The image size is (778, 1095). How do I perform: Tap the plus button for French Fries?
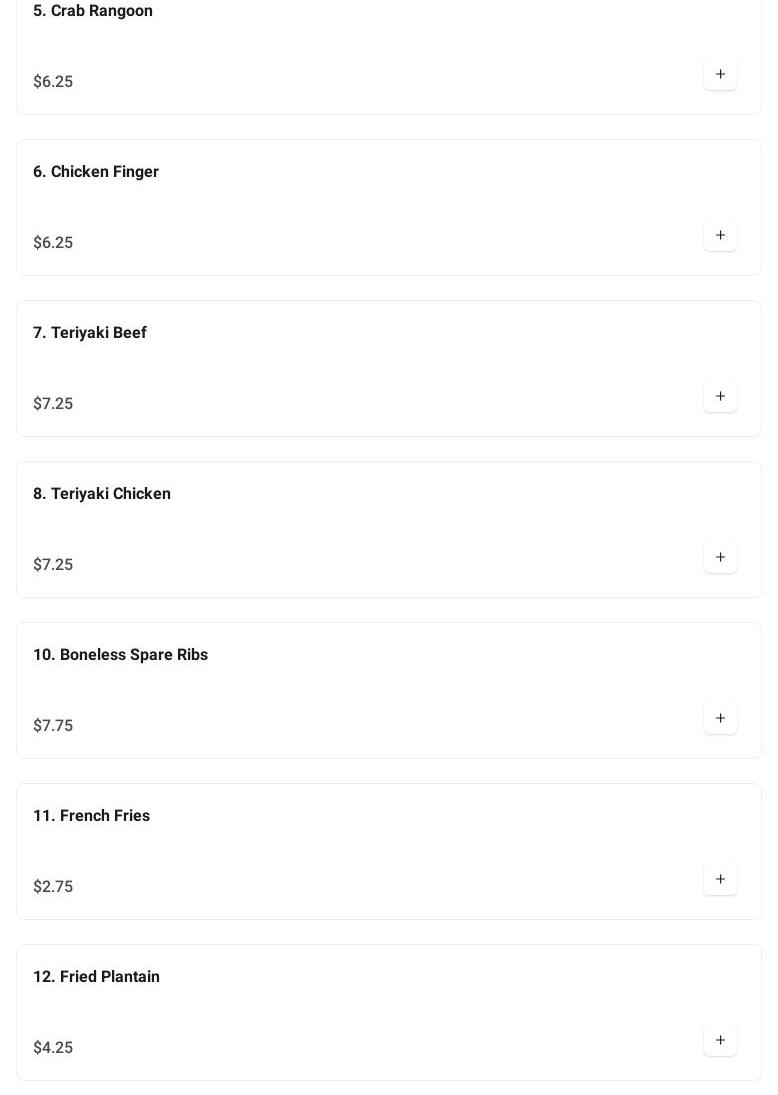click(720, 880)
